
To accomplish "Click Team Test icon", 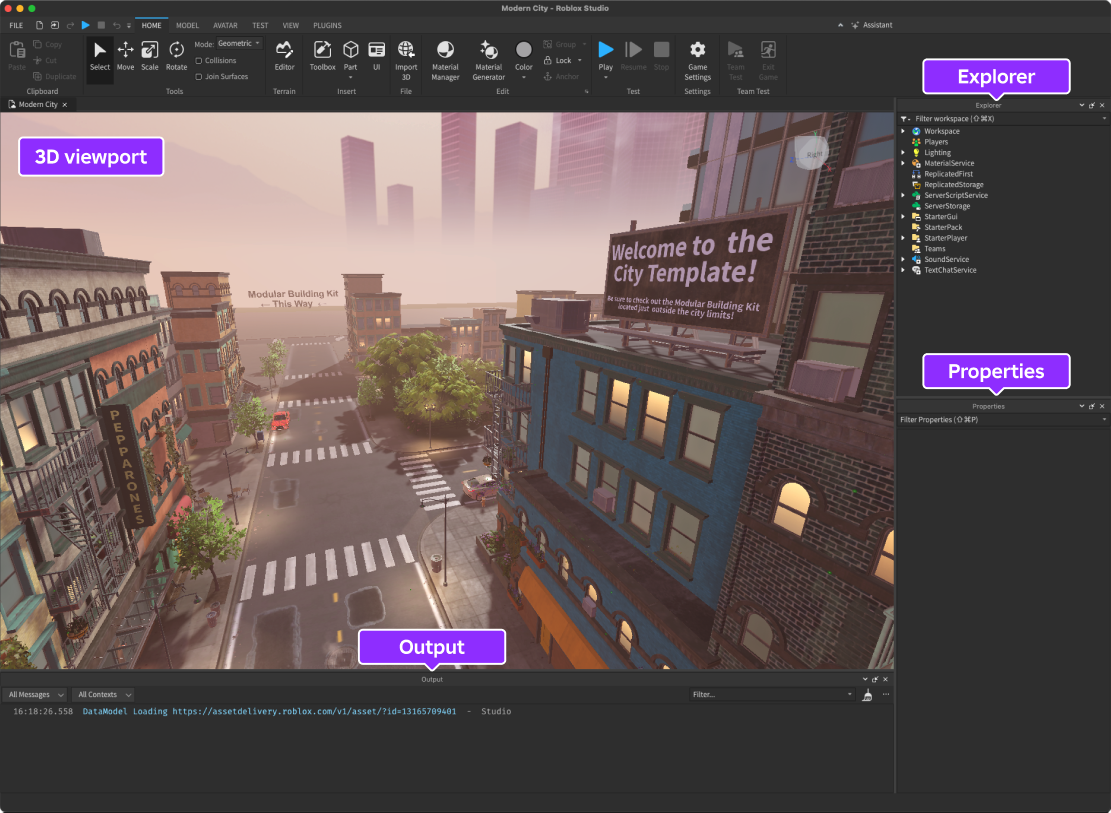I will (x=735, y=50).
